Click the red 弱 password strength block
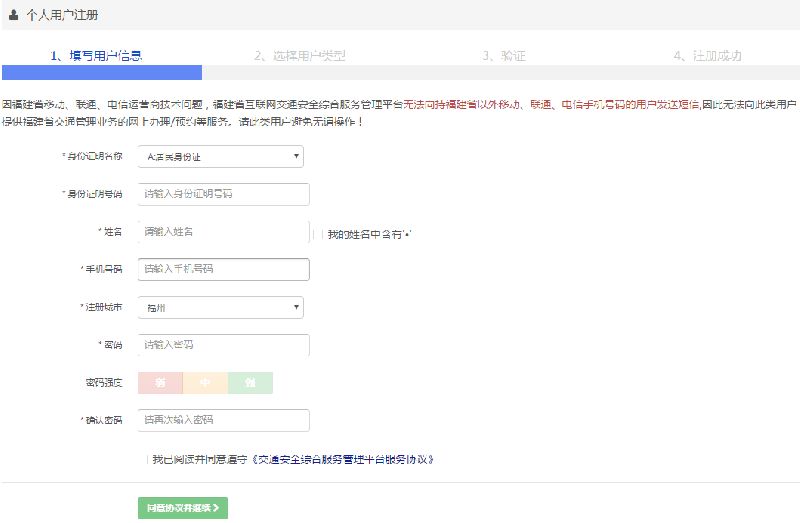 point(160,383)
